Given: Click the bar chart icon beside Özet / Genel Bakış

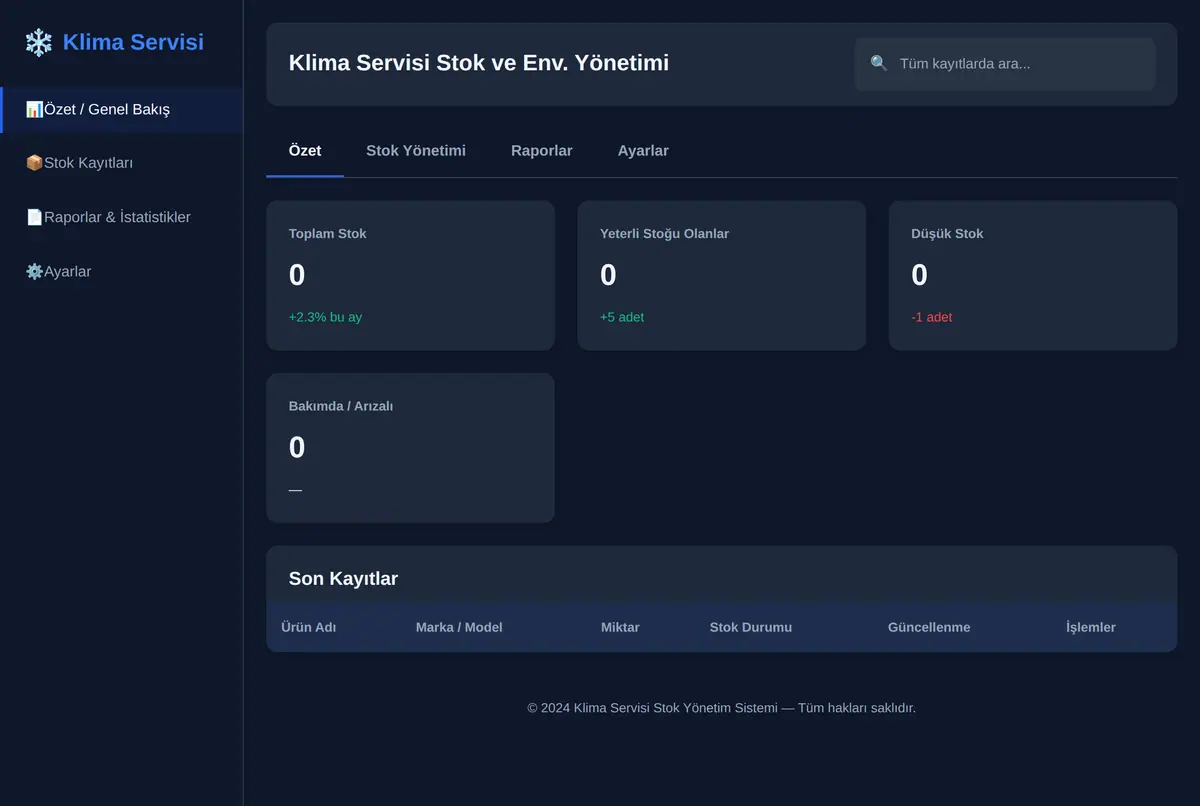Looking at the screenshot, I should pyautogui.click(x=34, y=109).
